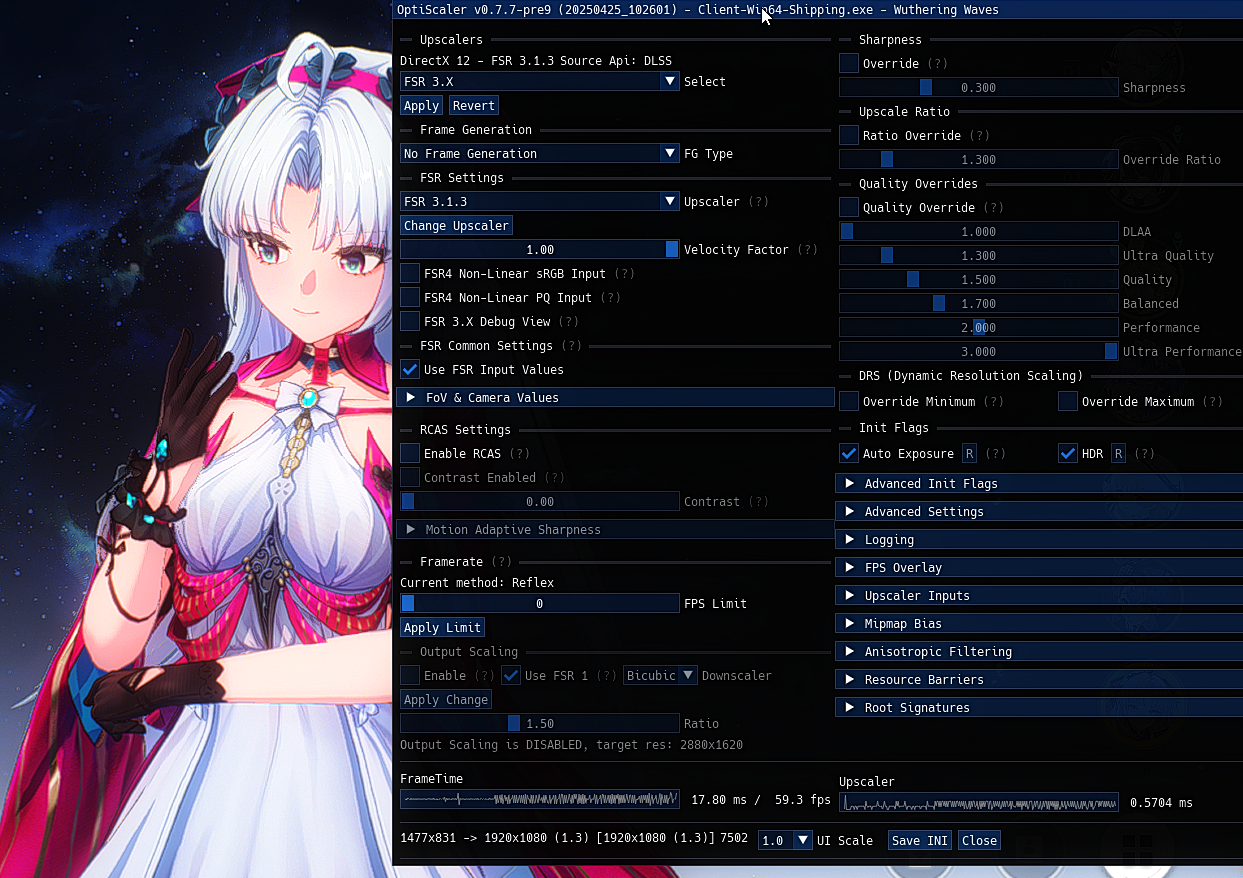Click the (?) help next to Velocity Factor
The height and width of the screenshot is (878, 1243).
[x=808, y=249]
